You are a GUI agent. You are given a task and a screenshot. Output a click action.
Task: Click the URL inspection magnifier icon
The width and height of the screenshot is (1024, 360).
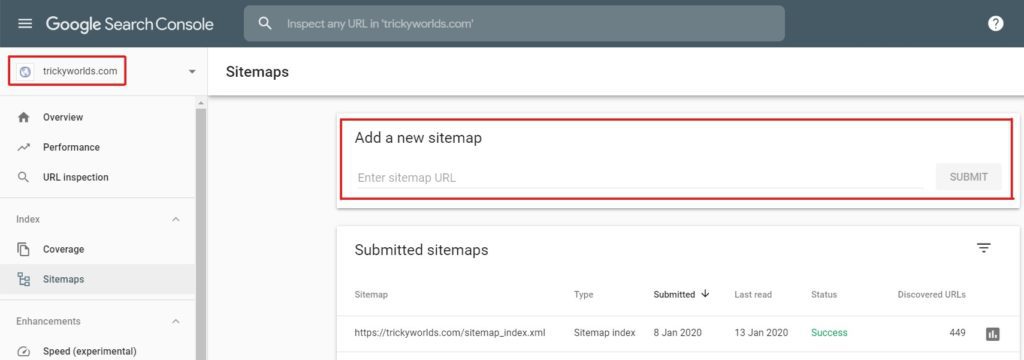pyautogui.click(x=24, y=178)
